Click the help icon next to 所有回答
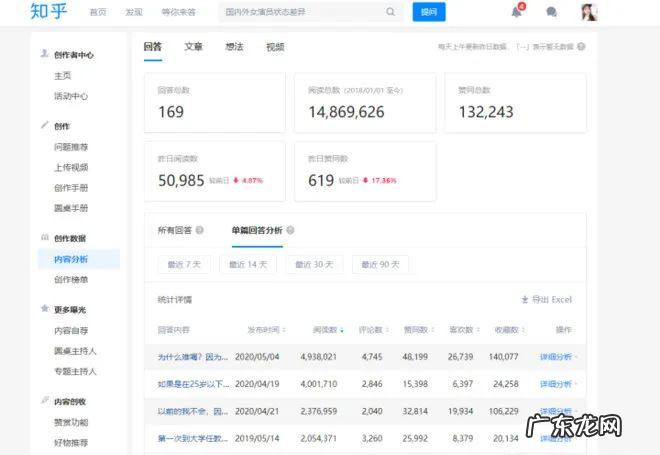The height and width of the screenshot is (455, 660). [x=200, y=230]
